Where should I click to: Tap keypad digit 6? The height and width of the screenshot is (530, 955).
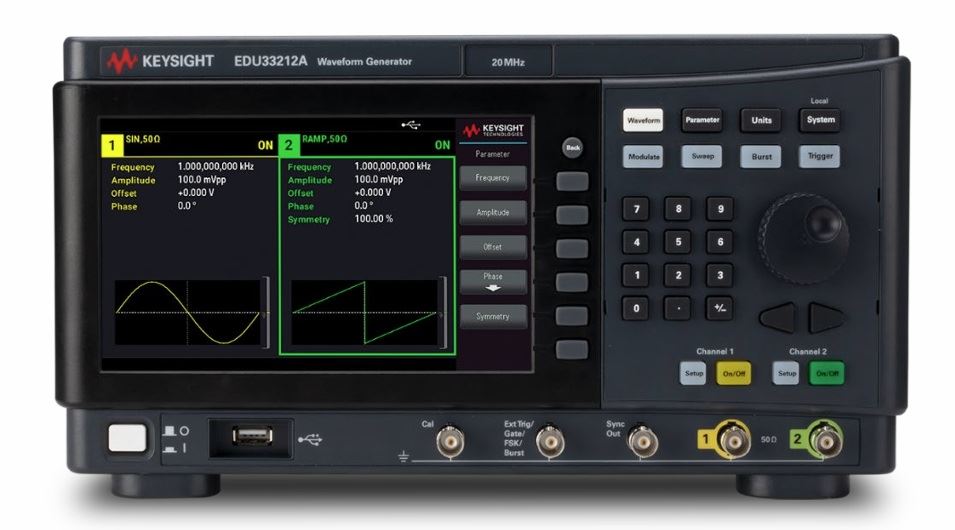720,242
